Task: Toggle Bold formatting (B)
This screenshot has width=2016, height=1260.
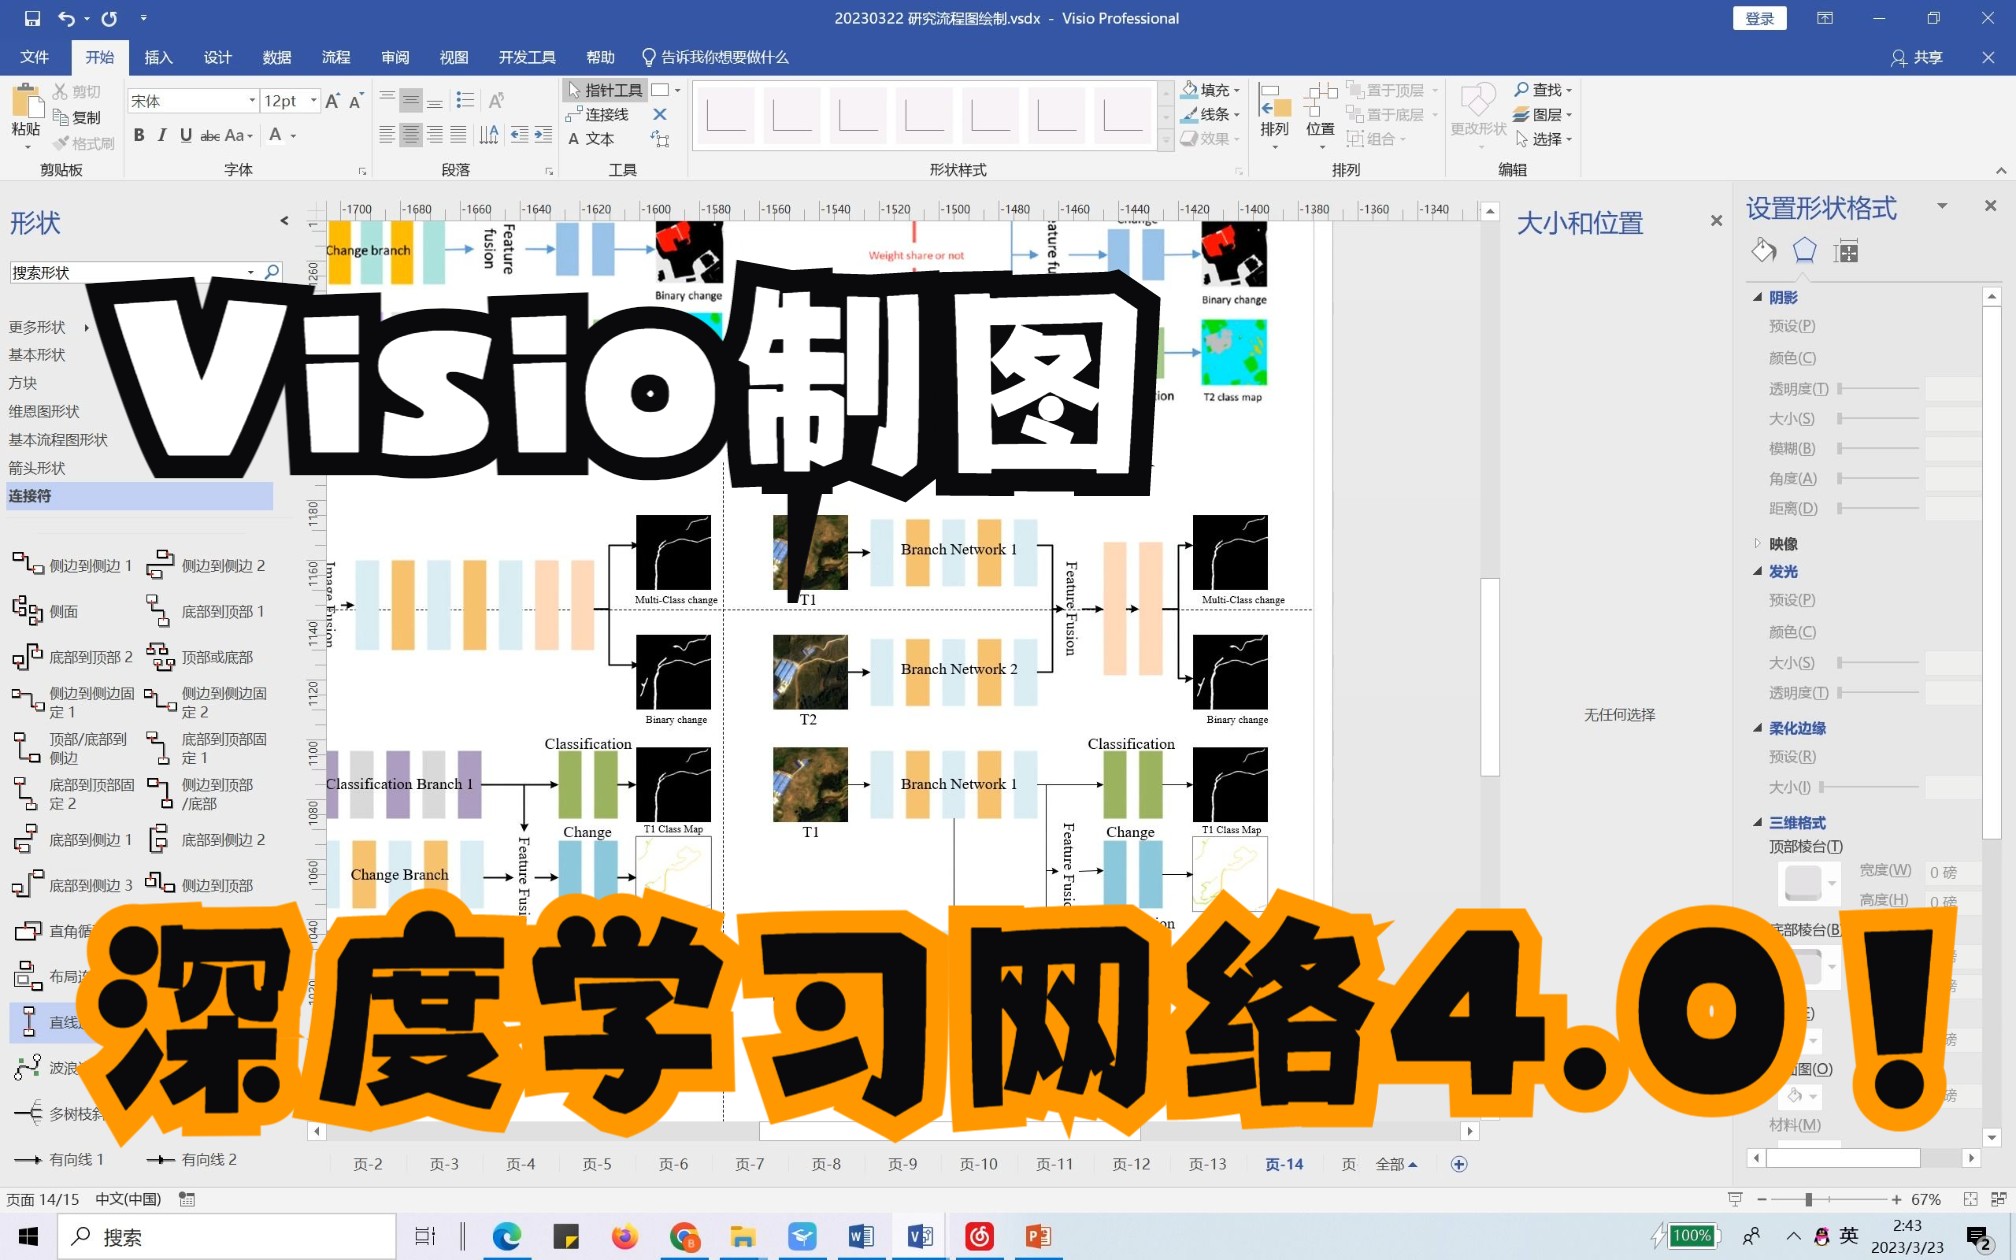Action: [139, 135]
